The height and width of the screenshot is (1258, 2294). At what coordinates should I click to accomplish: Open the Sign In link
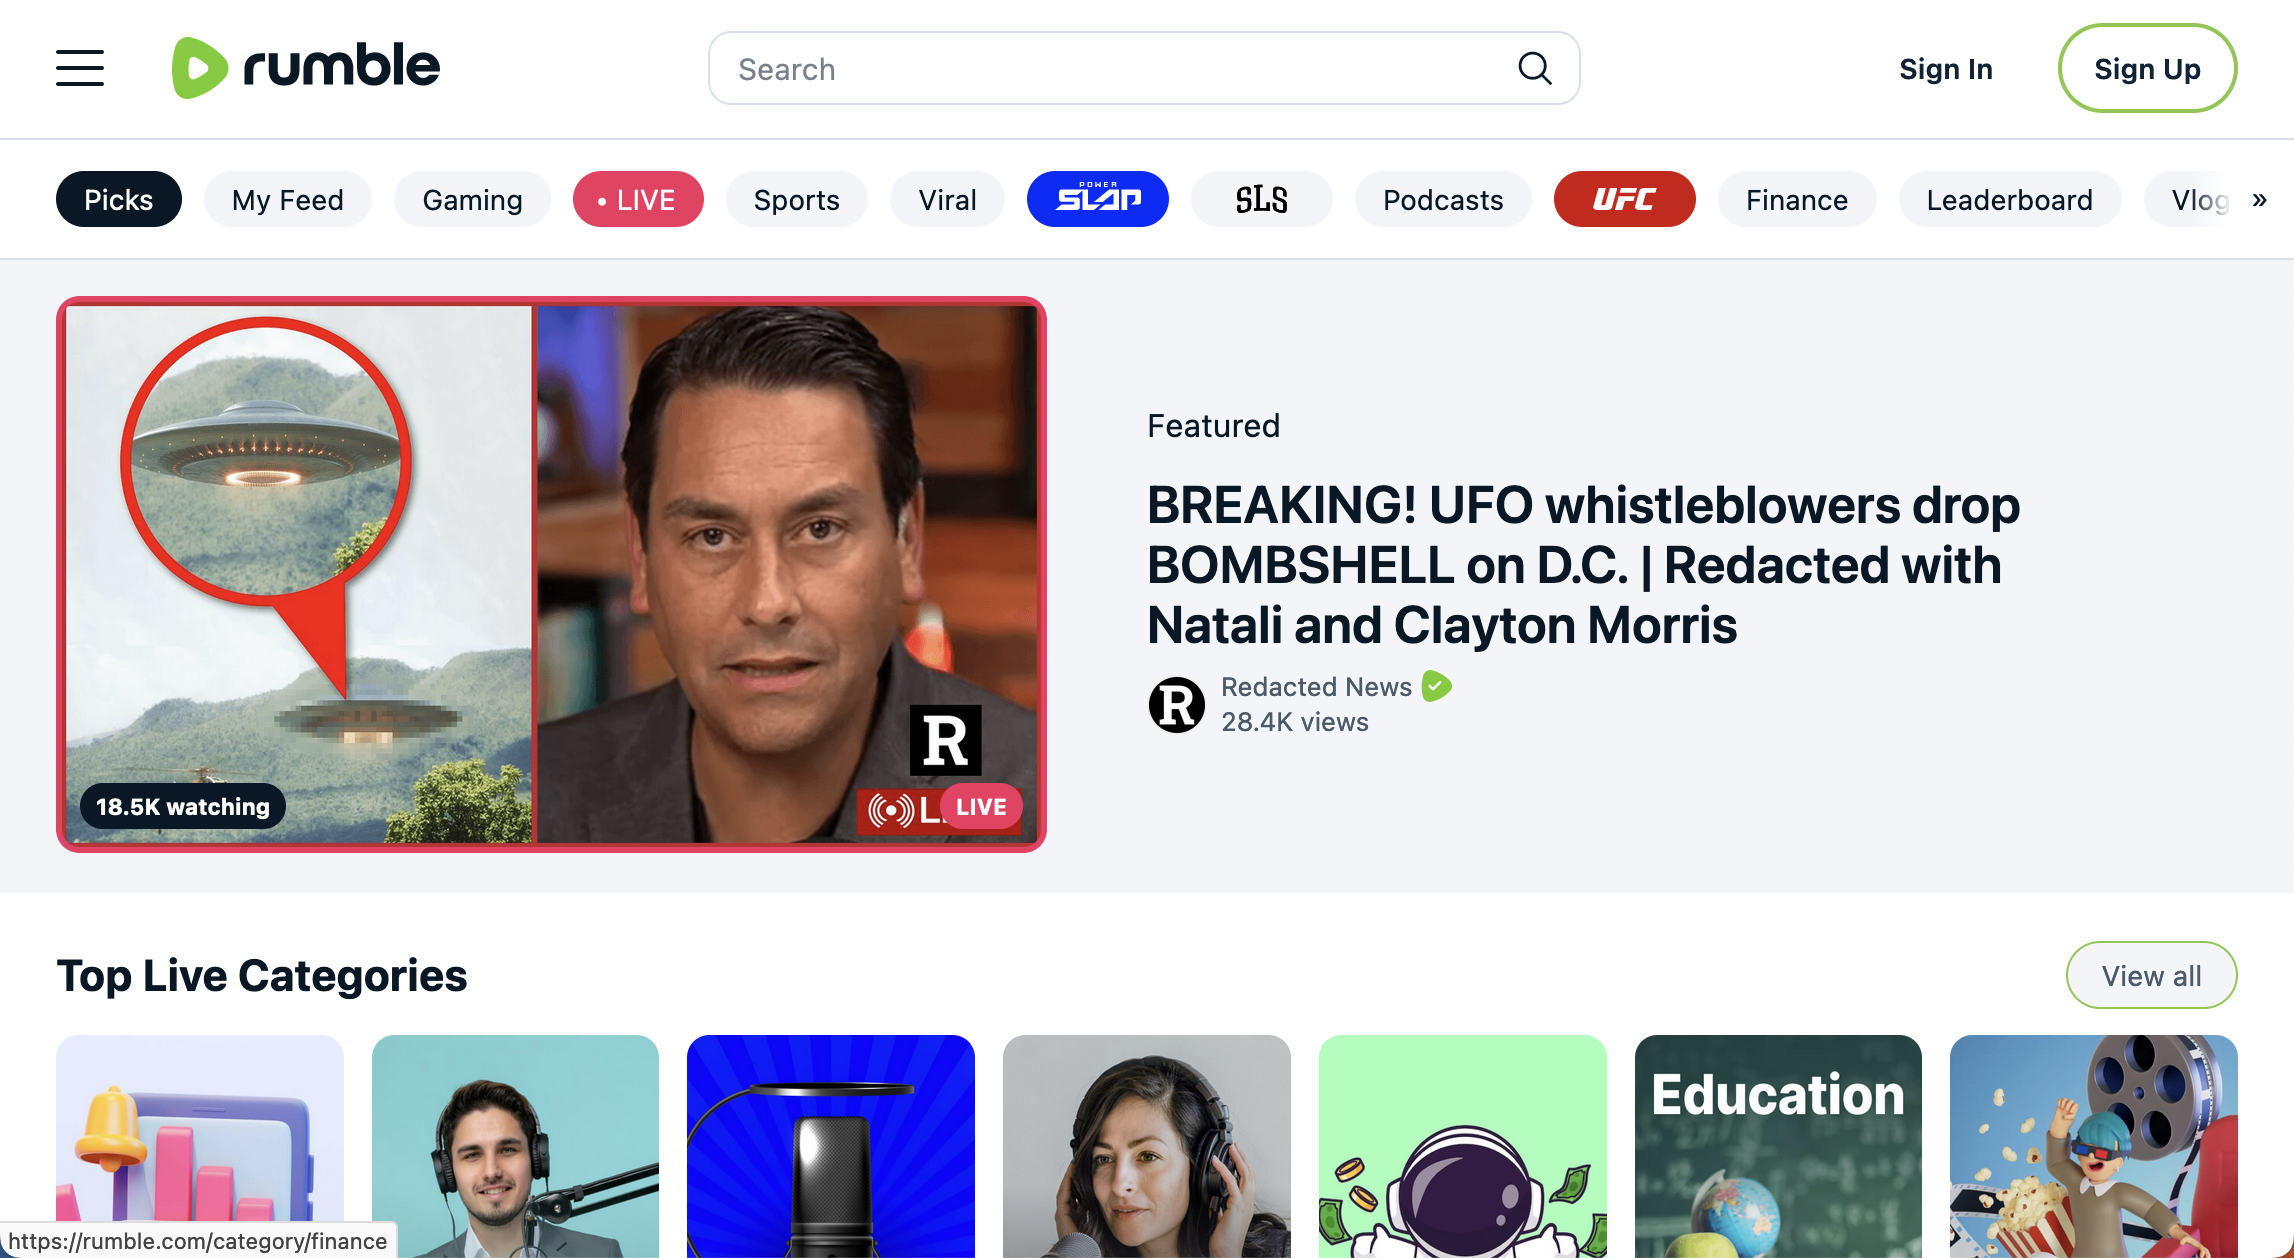pyautogui.click(x=1946, y=69)
